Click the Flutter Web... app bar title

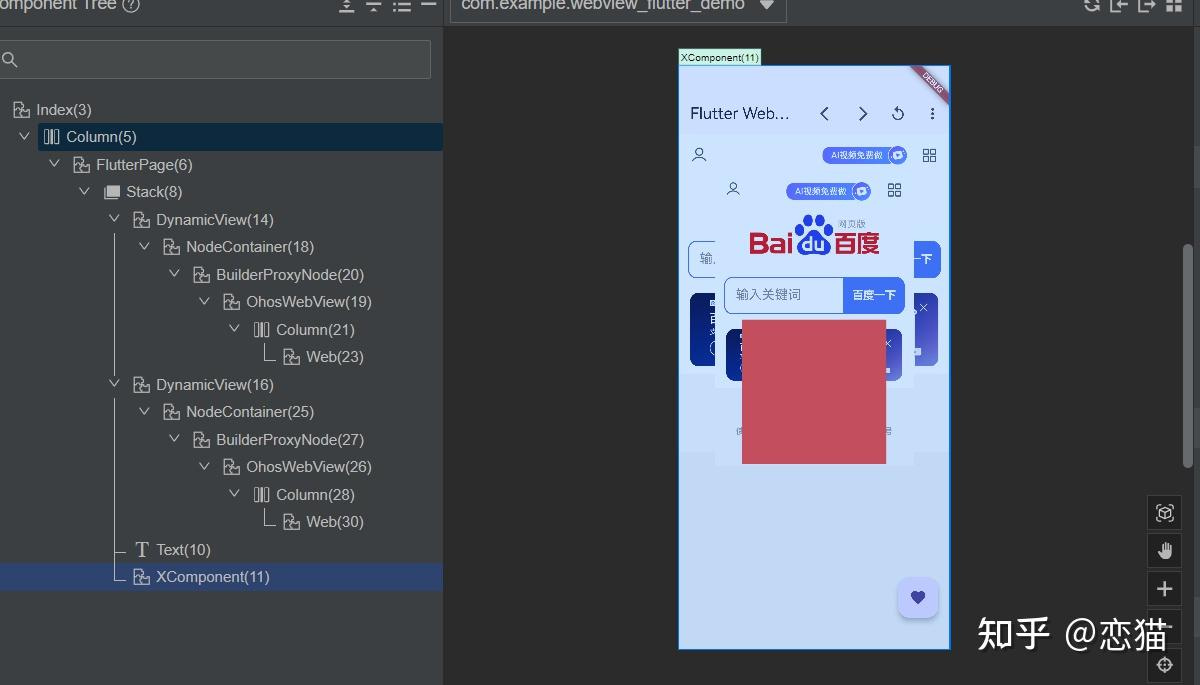point(740,114)
